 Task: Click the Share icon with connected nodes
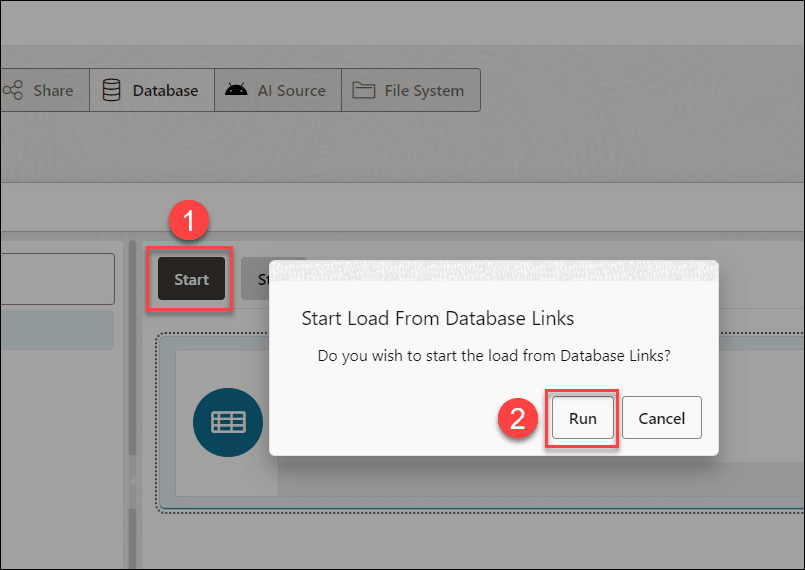(x=13, y=90)
